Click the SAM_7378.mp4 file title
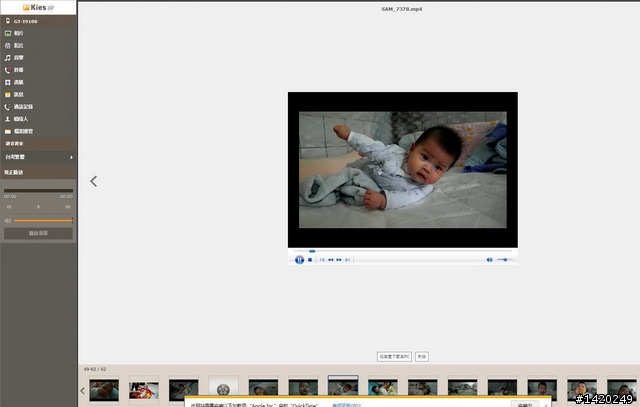The width and height of the screenshot is (640, 407). pyautogui.click(x=402, y=9)
